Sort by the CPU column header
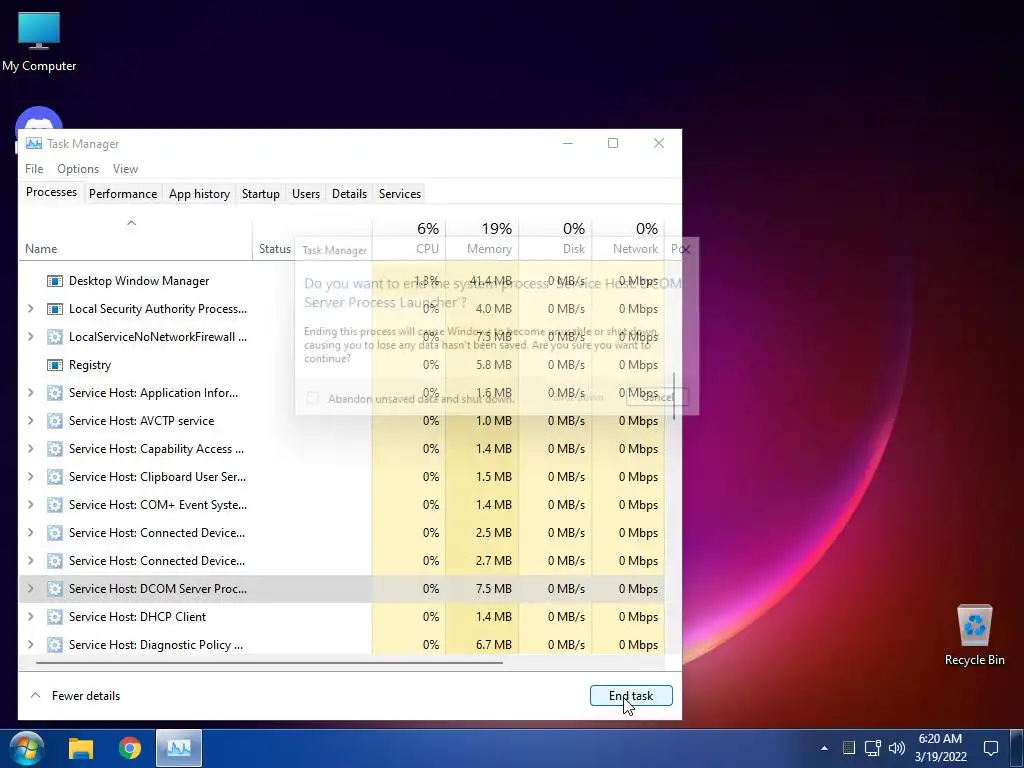This screenshot has width=1024, height=768. pyautogui.click(x=409, y=239)
